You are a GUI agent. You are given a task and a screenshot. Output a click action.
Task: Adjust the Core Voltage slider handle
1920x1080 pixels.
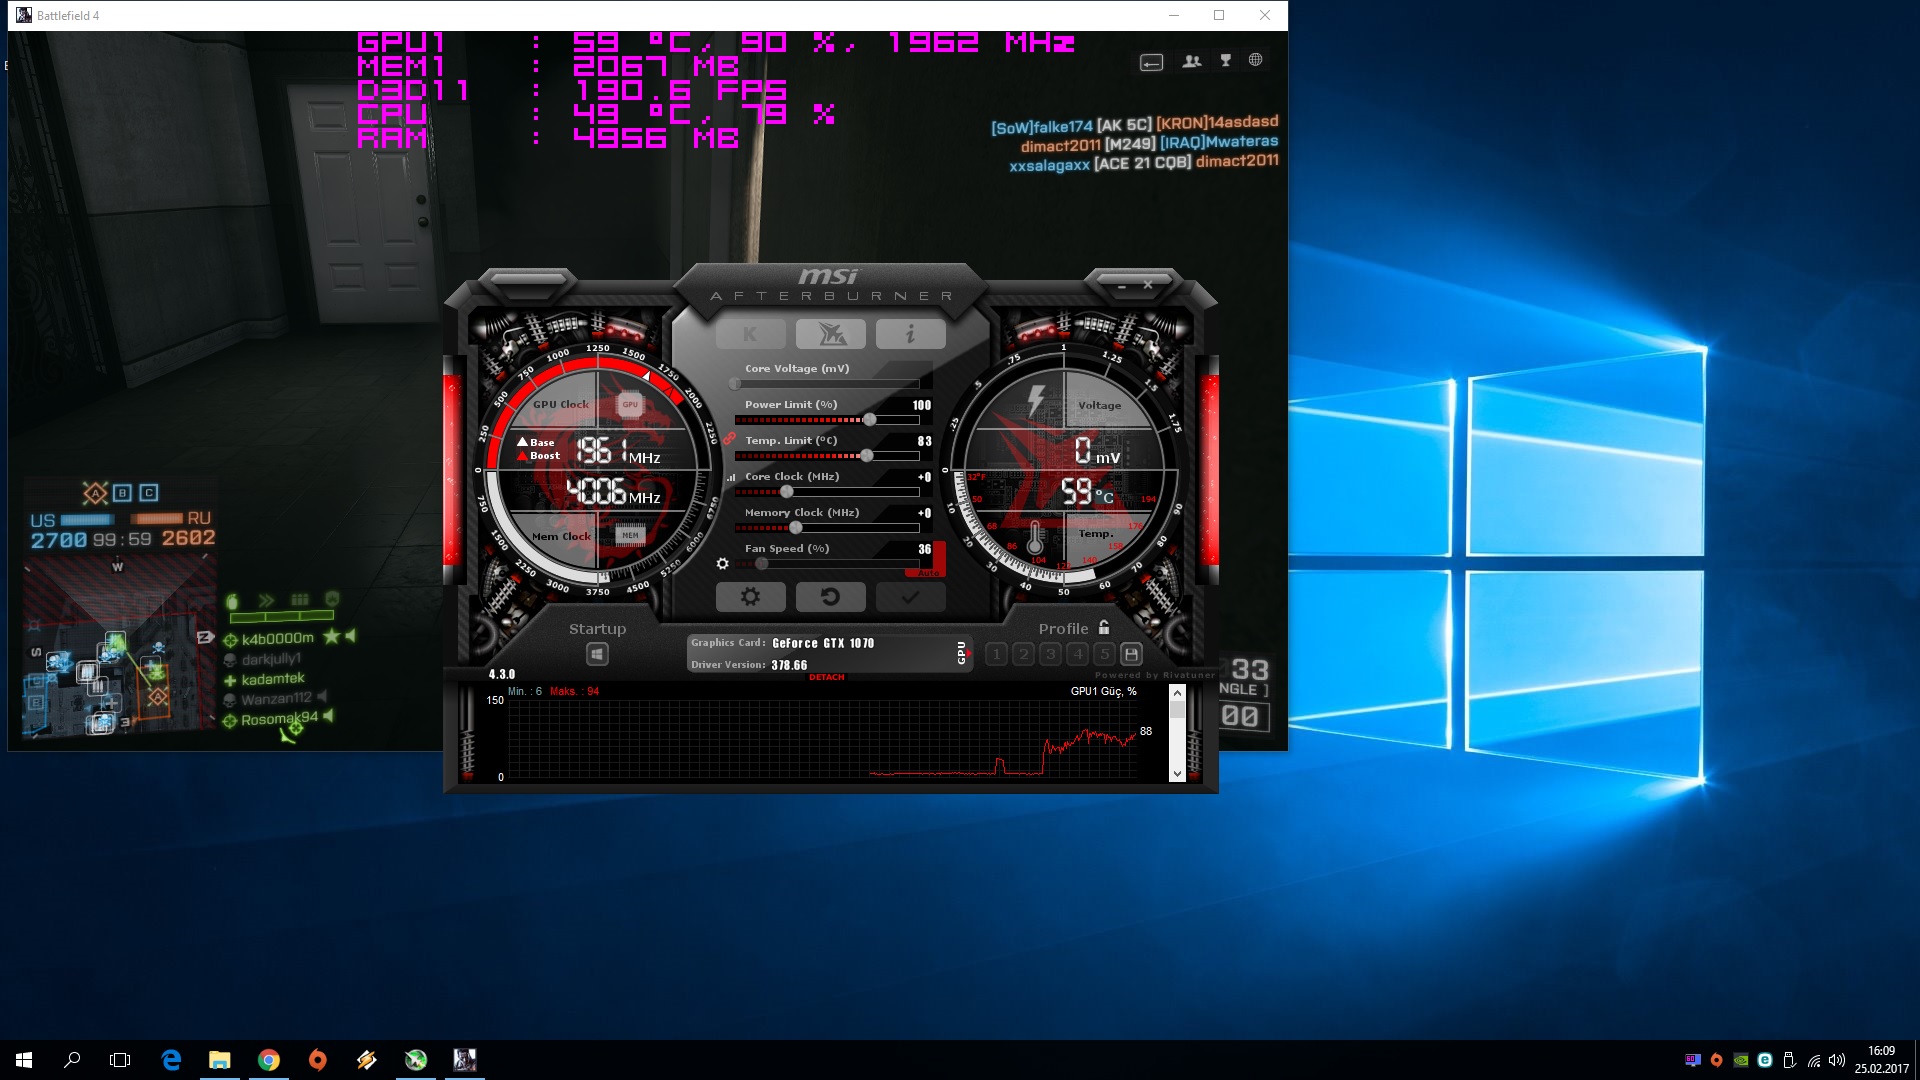pos(735,384)
